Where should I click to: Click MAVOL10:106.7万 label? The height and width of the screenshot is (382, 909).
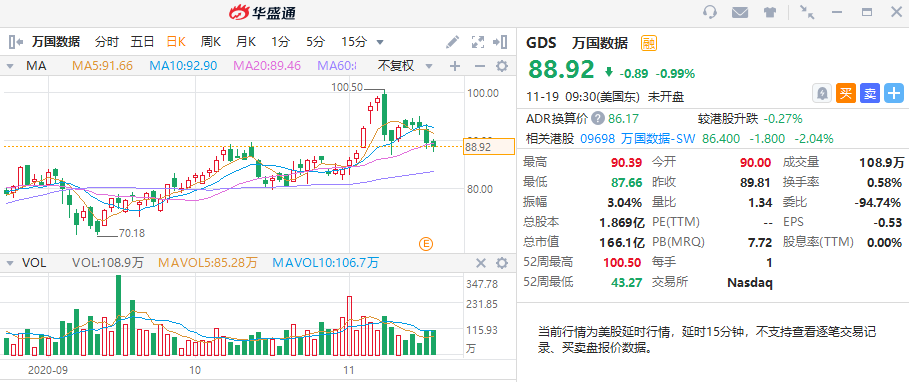(x=325, y=263)
